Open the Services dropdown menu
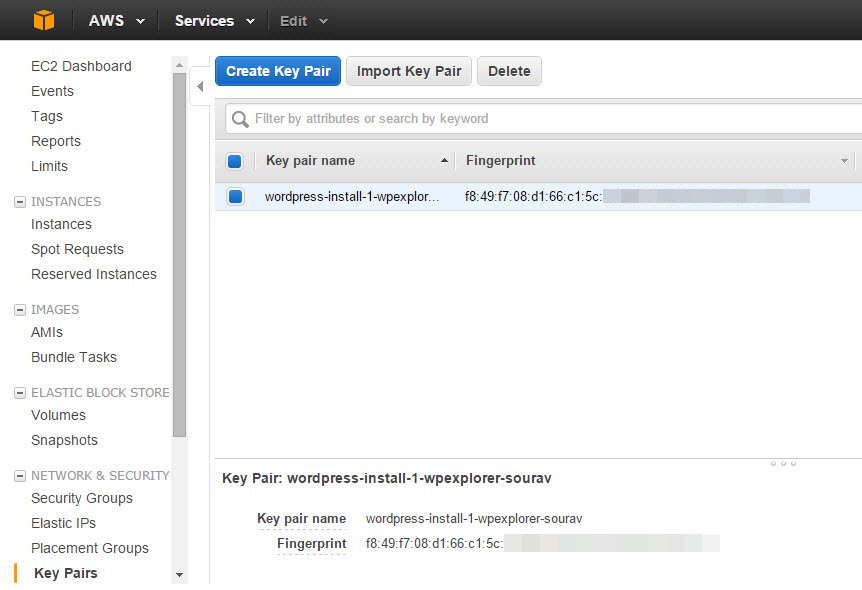862x590 pixels. [x=214, y=21]
